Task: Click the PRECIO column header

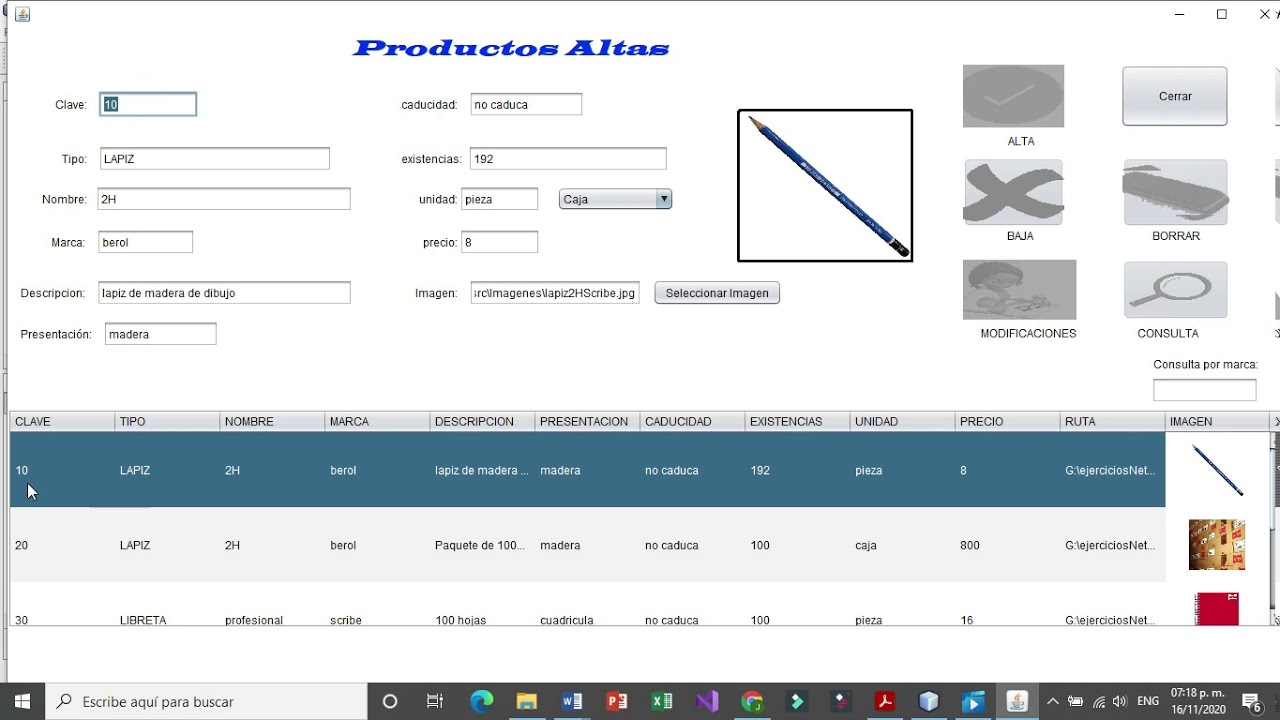Action: pos(1007,422)
